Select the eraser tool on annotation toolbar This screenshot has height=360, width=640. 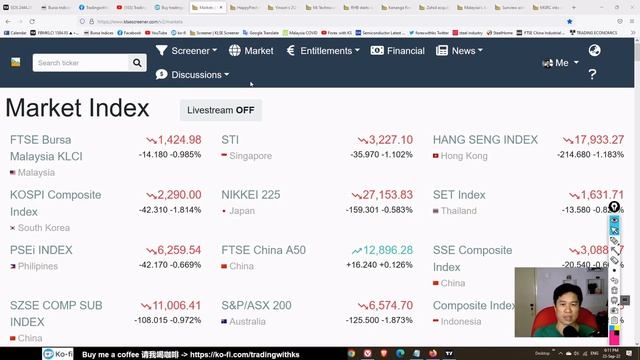coord(614,260)
